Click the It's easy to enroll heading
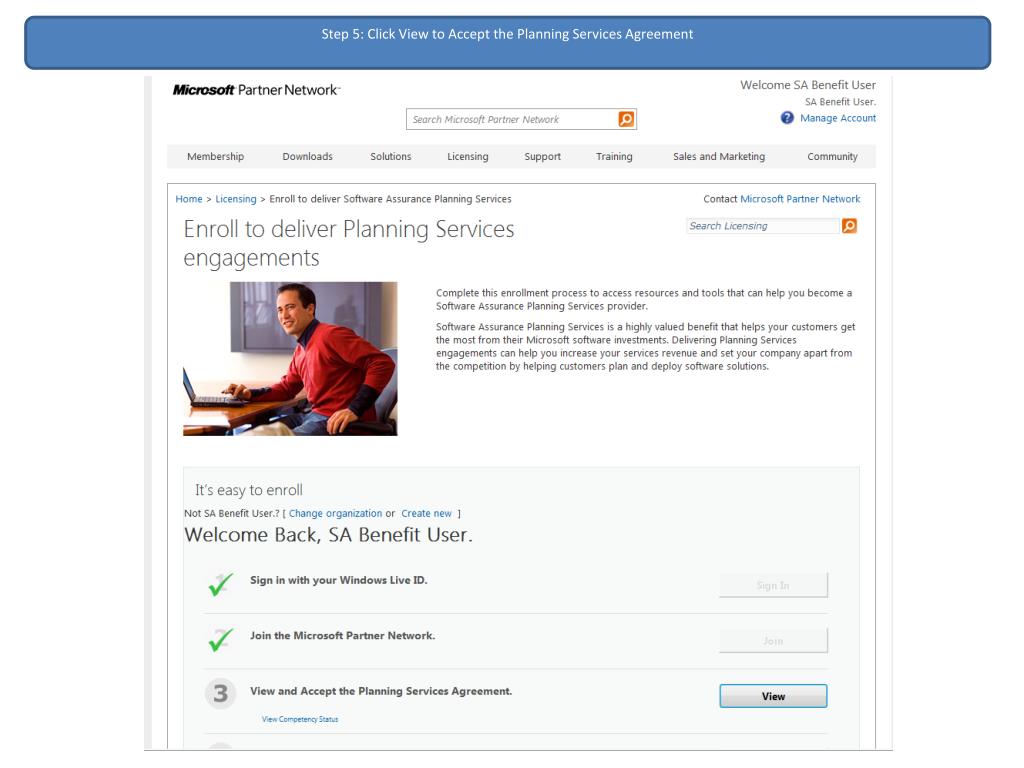The width and height of the screenshot is (1024, 768). pos(249,490)
